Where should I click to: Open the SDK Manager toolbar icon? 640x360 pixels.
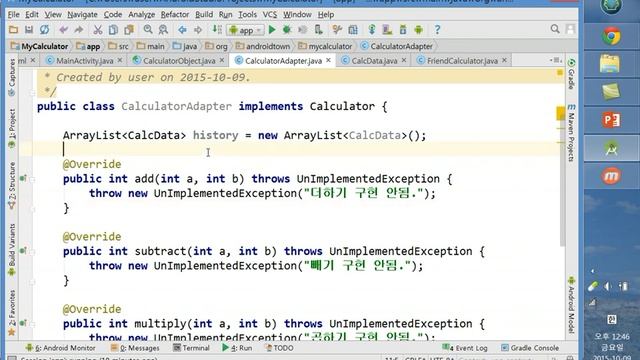(x=402, y=30)
